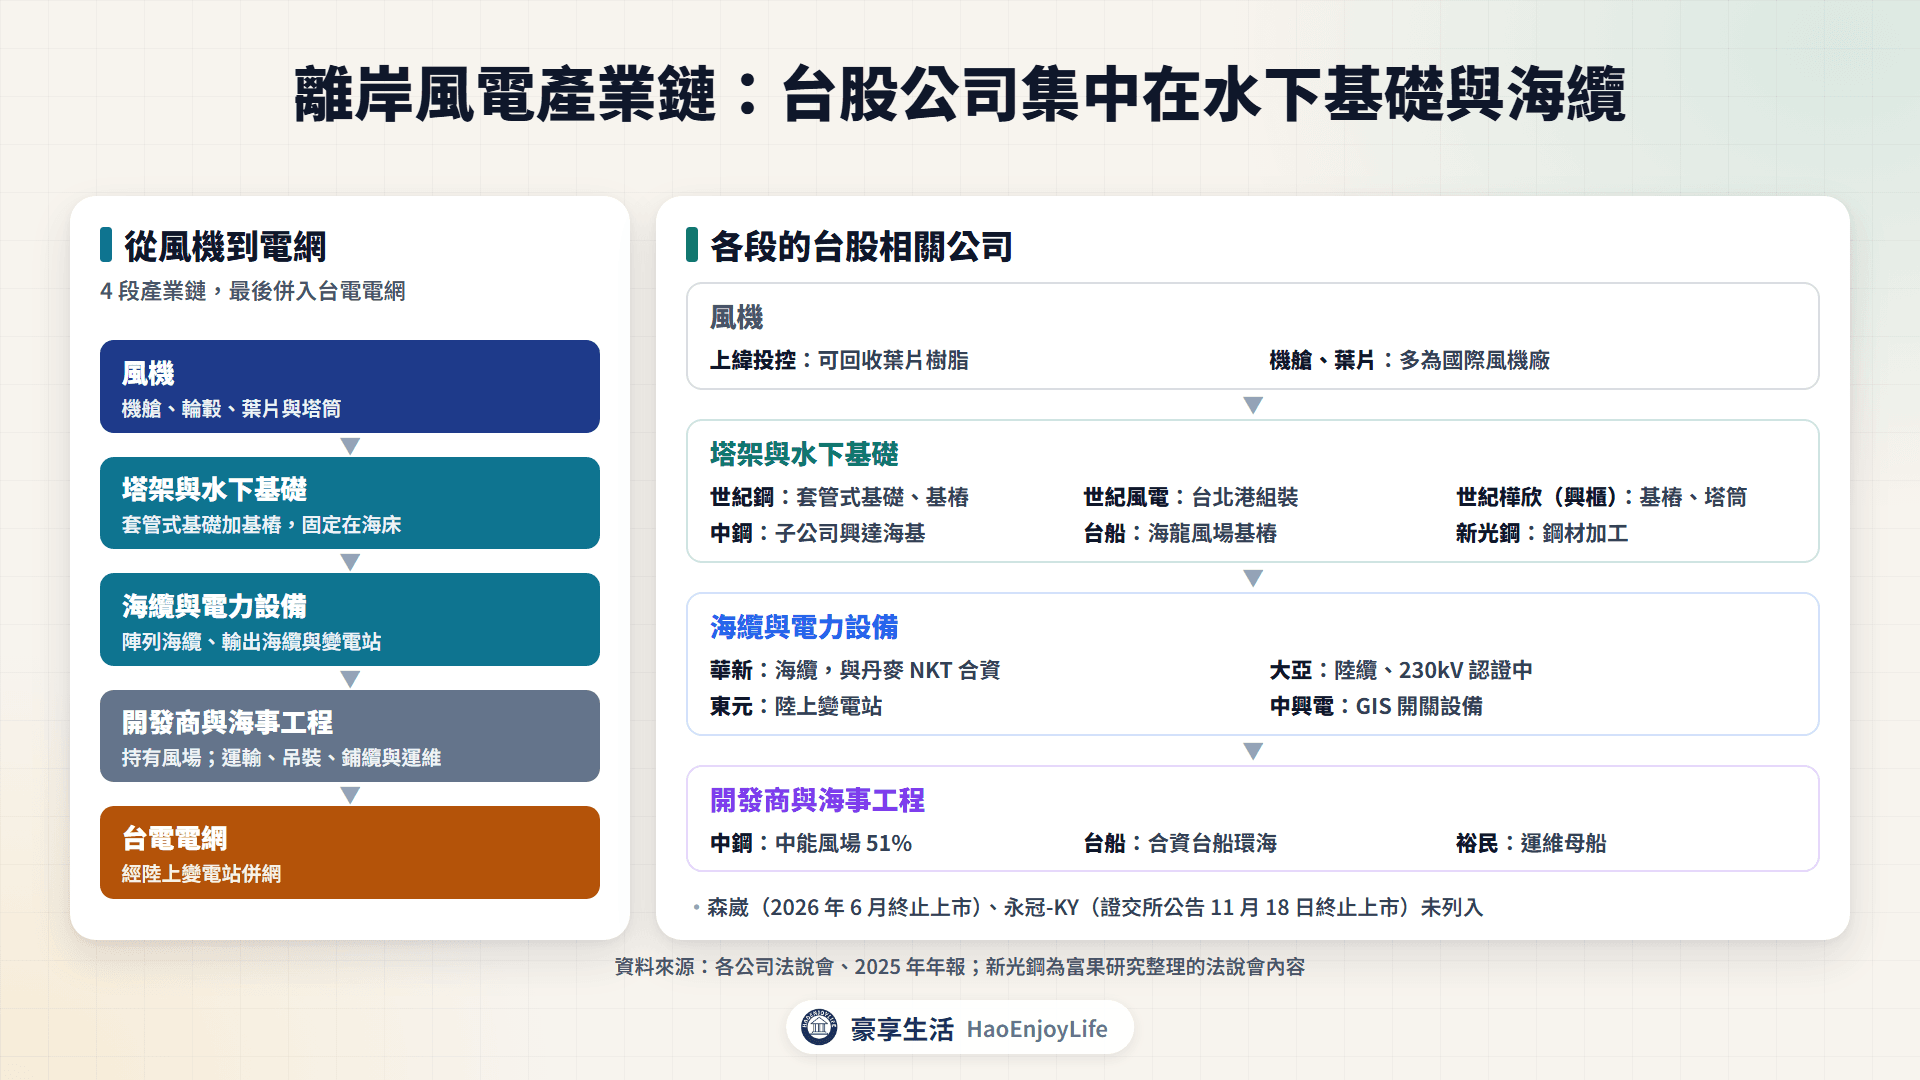
Task: Click the 資料來源 source line below the panels
Action: (x=960, y=967)
